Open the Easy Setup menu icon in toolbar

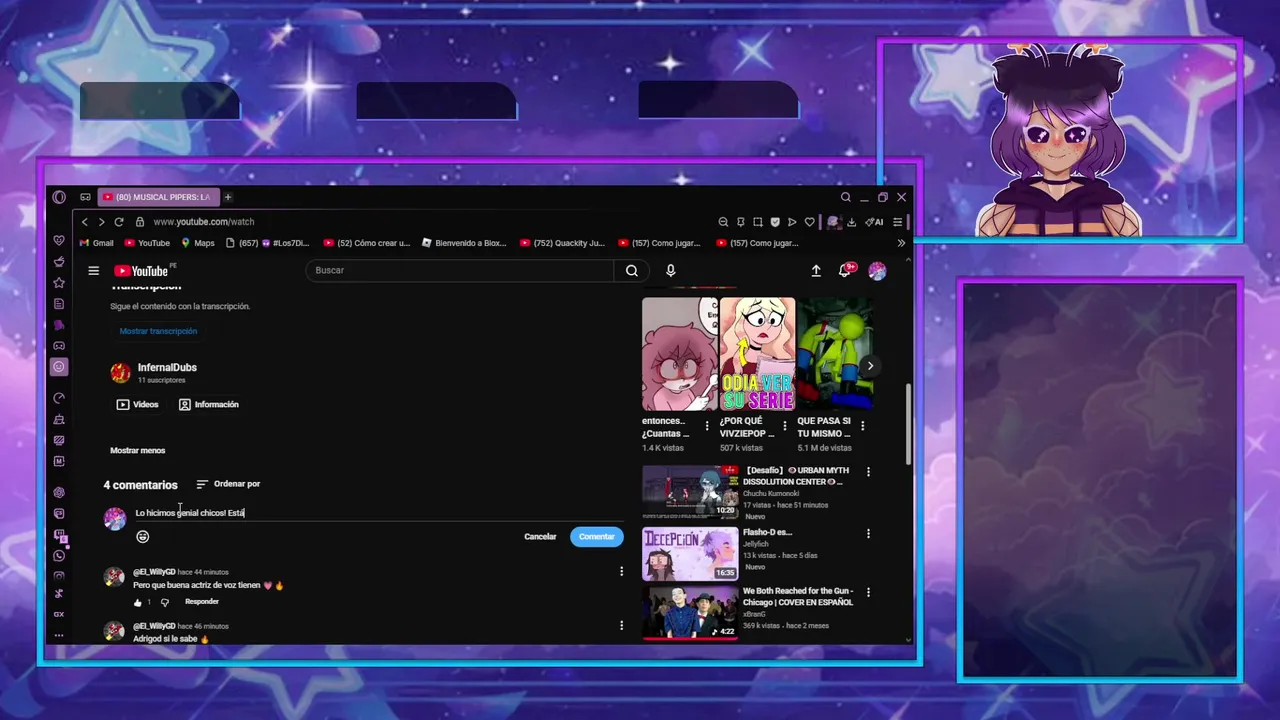[x=898, y=222]
